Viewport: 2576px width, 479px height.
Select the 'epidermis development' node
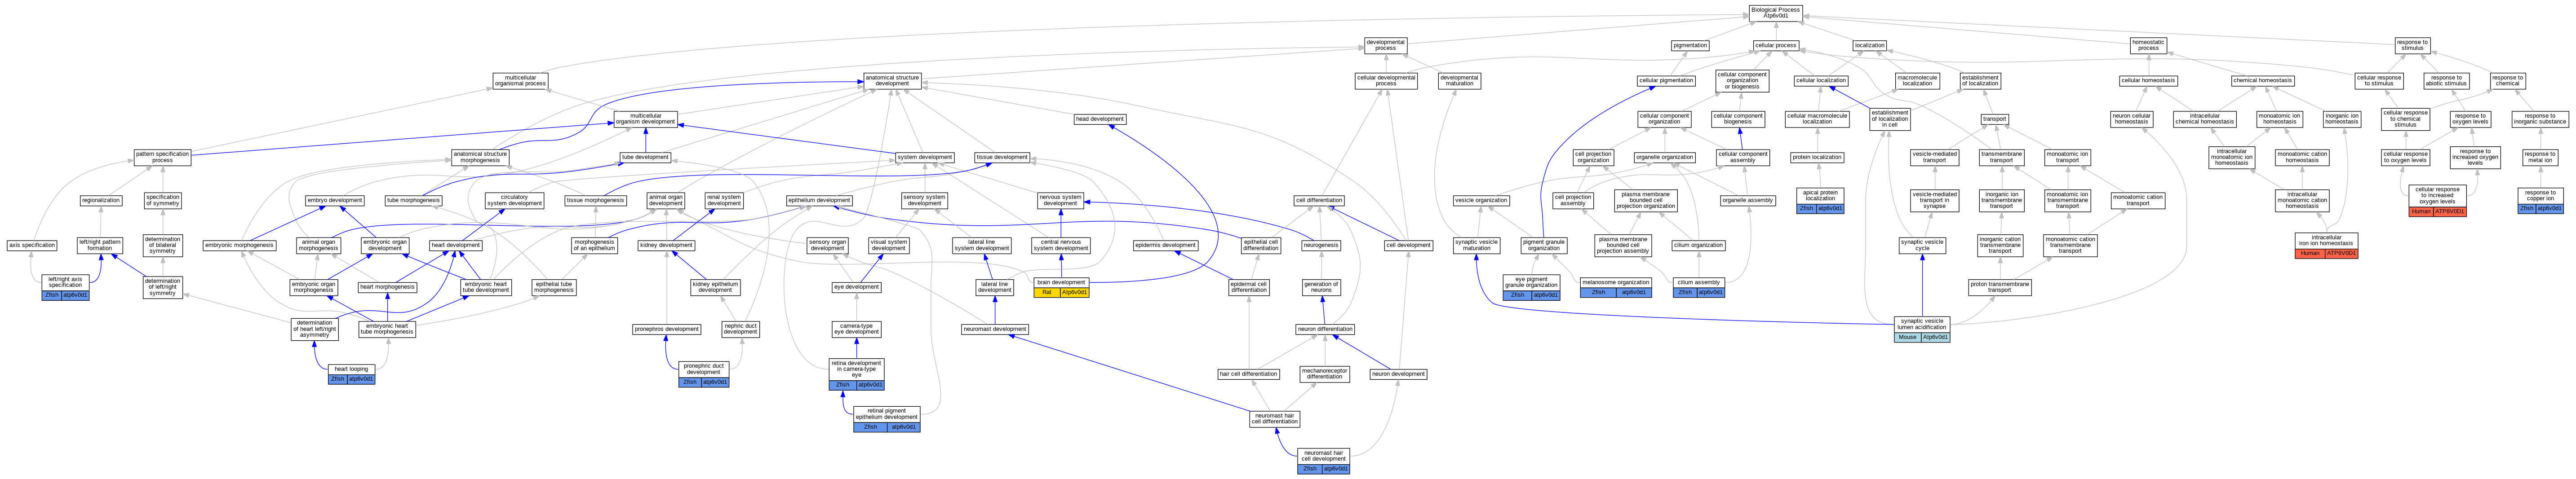pyautogui.click(x=1166, y=245)
